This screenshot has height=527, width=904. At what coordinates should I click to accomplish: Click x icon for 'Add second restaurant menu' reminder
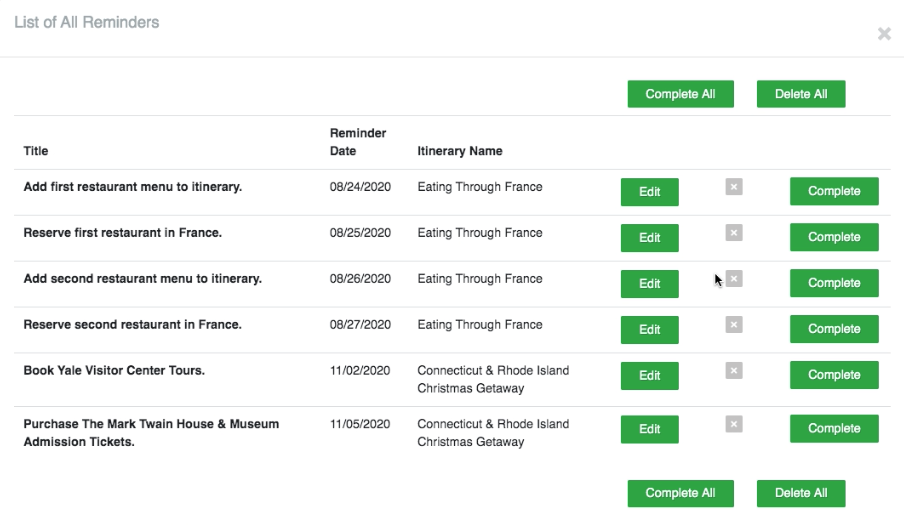tap(733, 279)
